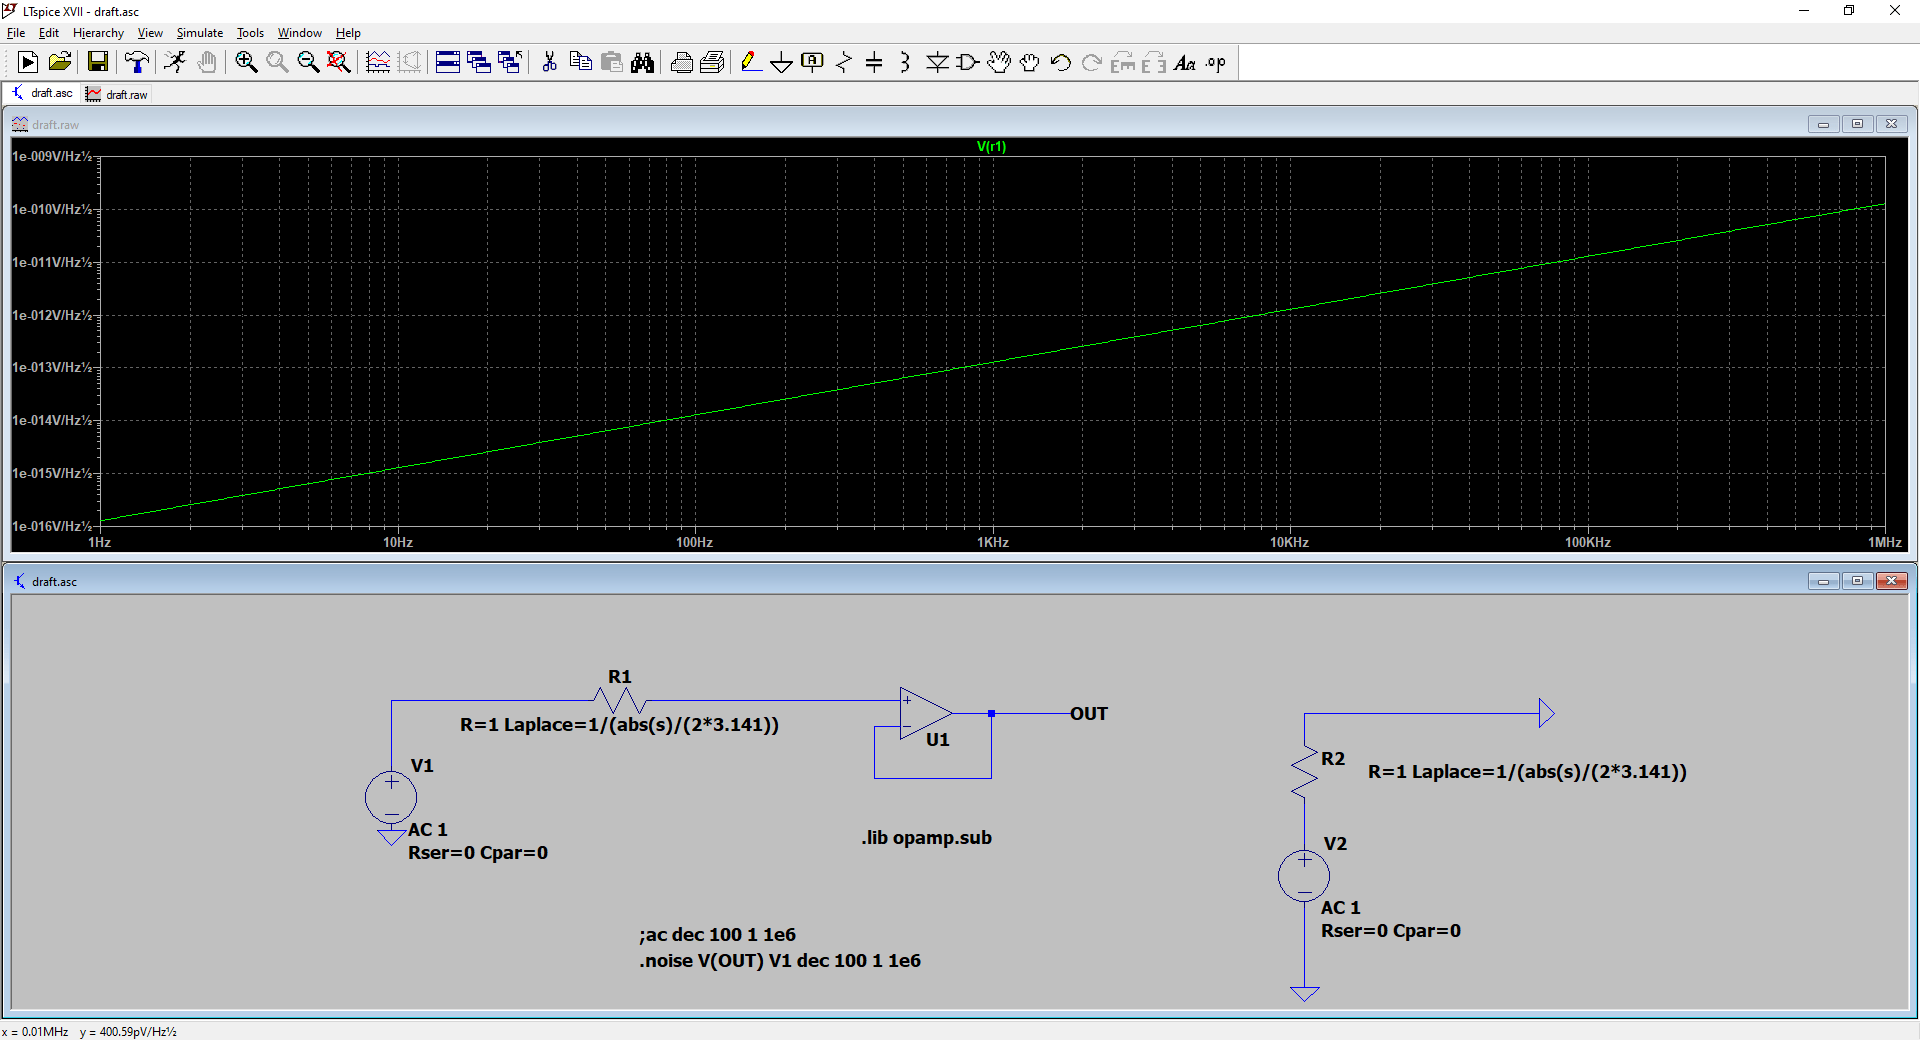Open the component selection tool
This screenshot has height=1040, width=1920.
[966, 62]
